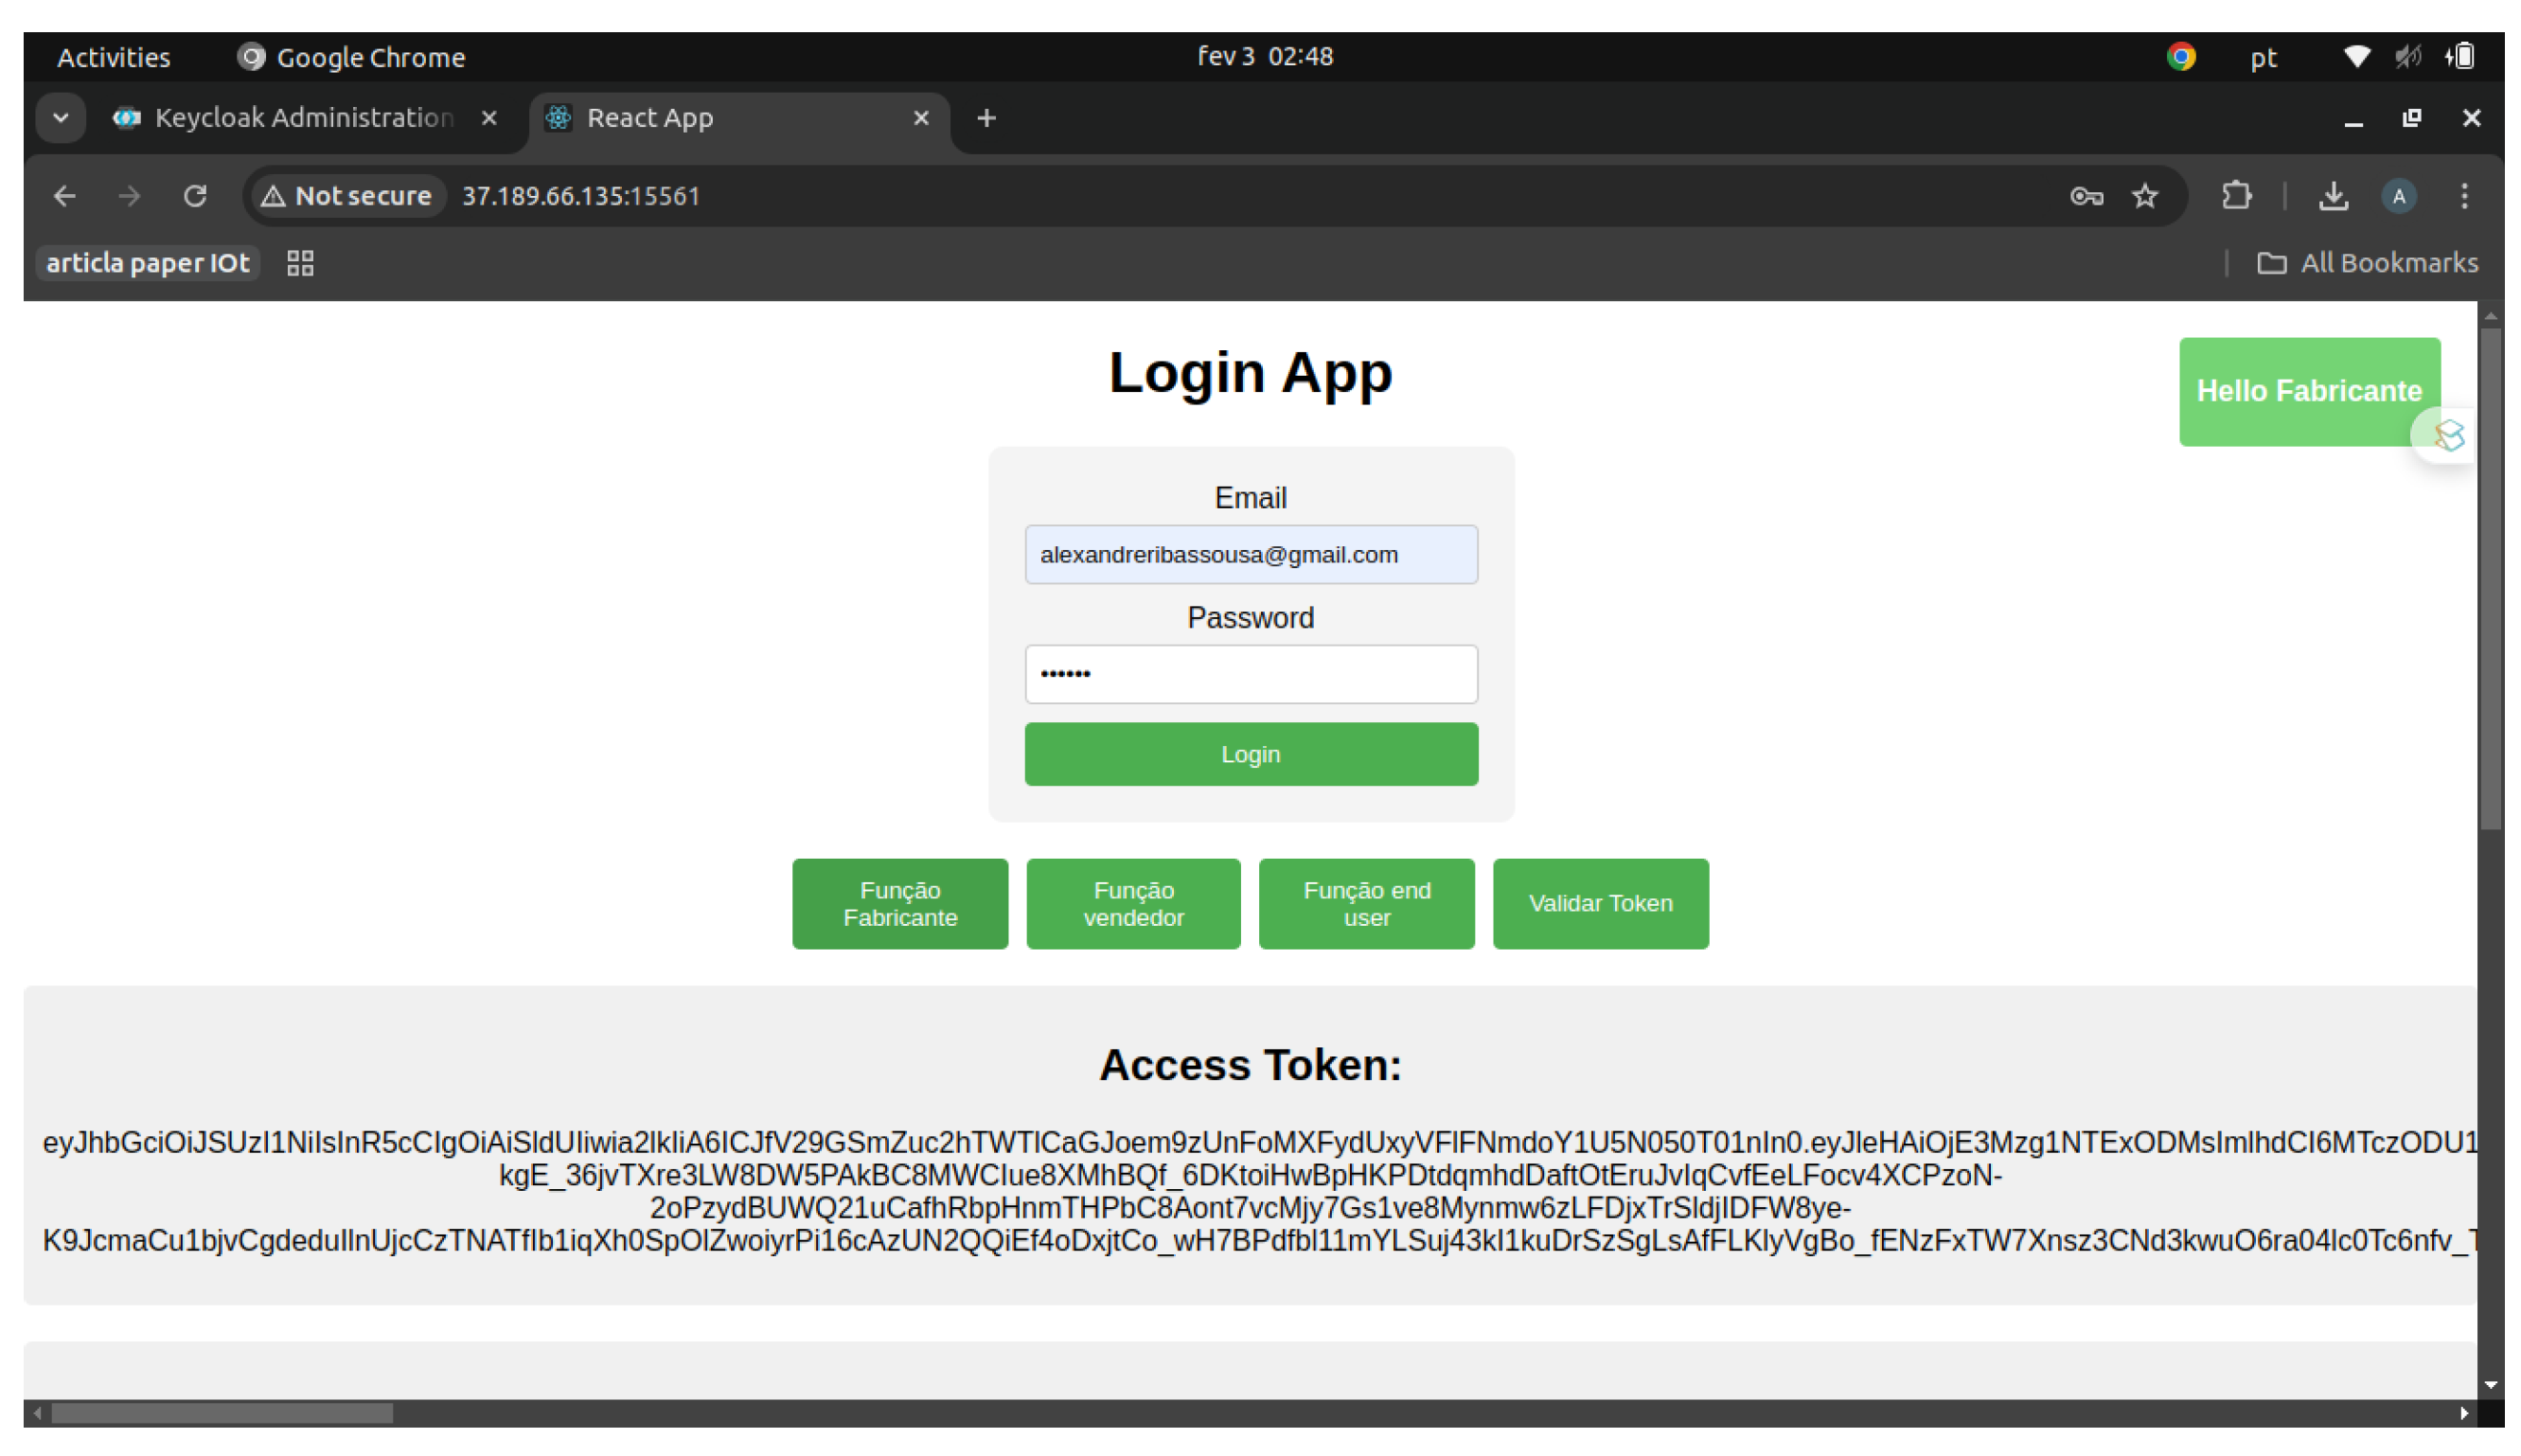Open the pt keyboard language indicator
This screenshot has width=2521, height=1456.
[x=2263, y=57]
